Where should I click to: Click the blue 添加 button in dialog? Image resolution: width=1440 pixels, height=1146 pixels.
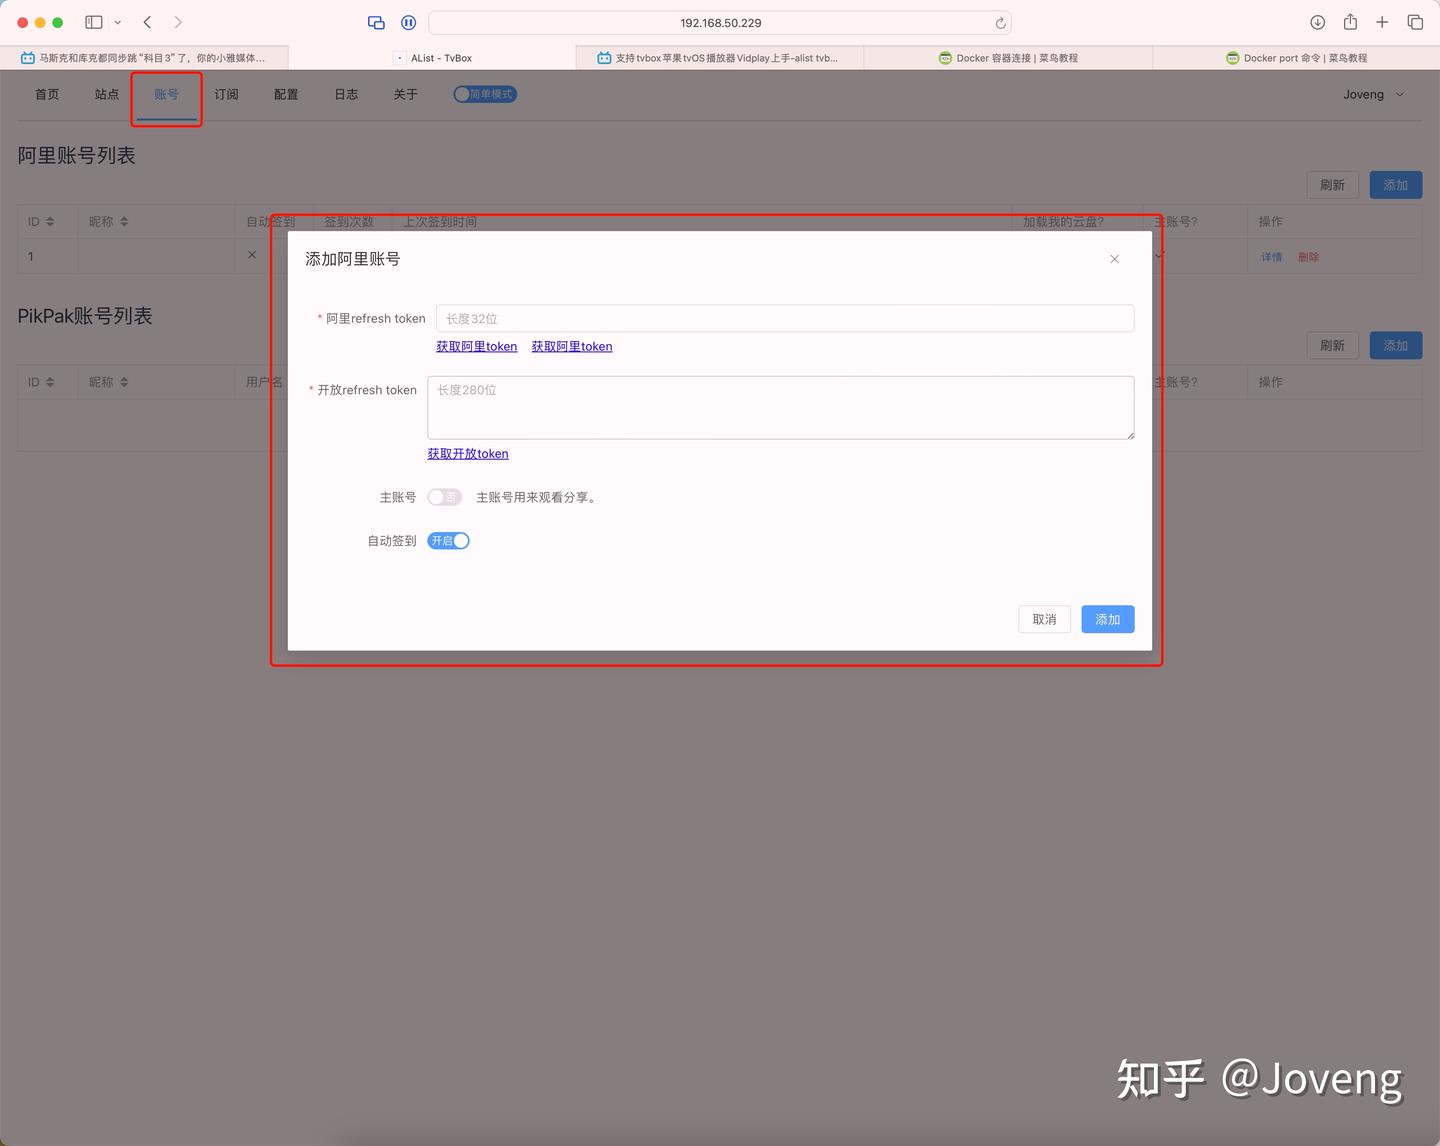(x=1107, y=619)
